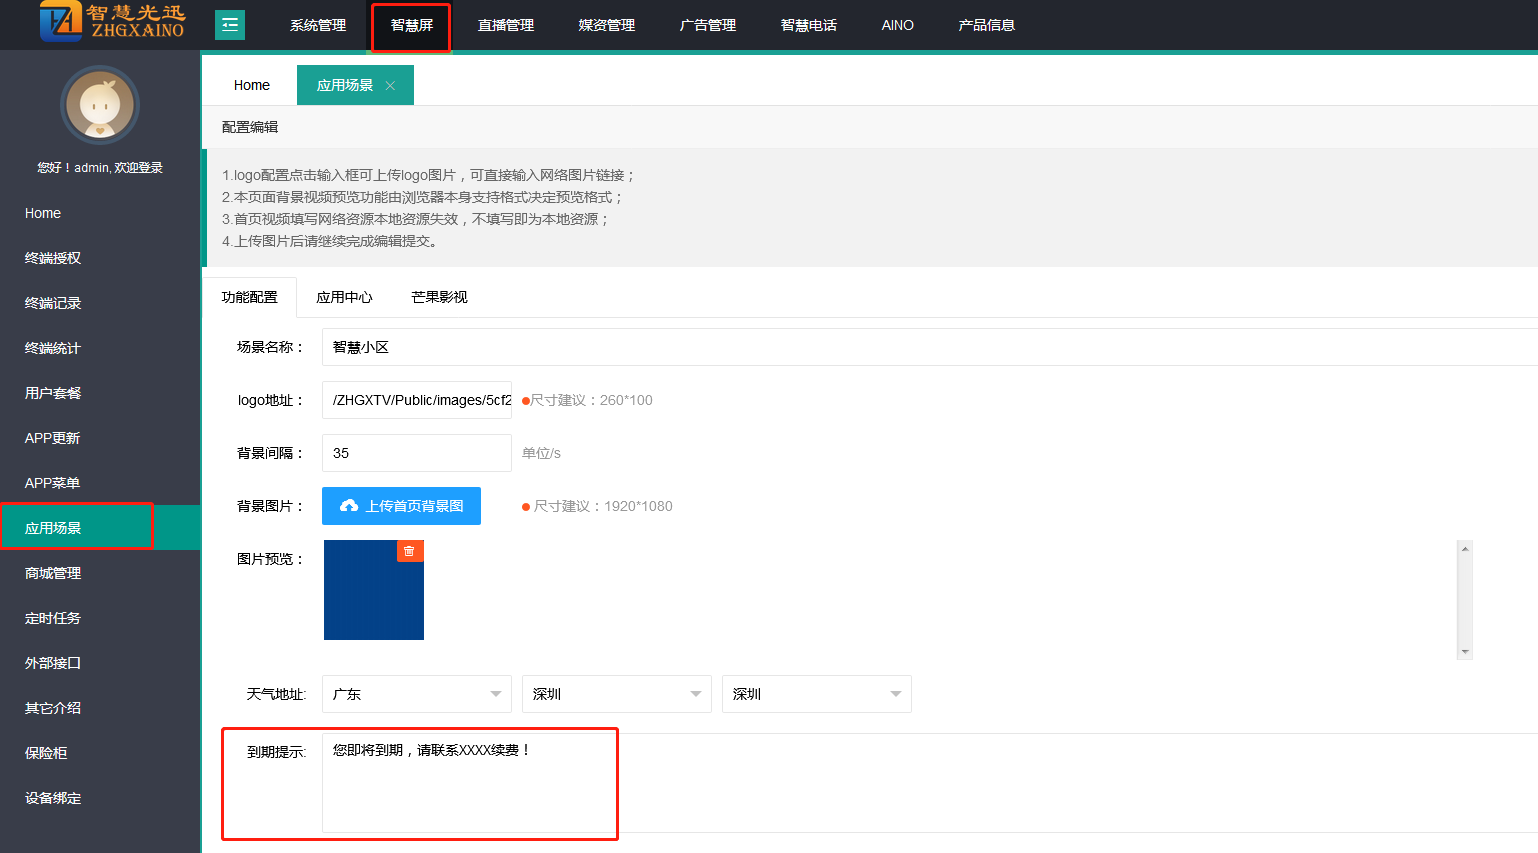Open 终端记录 in the sidebar

(100, 303)
